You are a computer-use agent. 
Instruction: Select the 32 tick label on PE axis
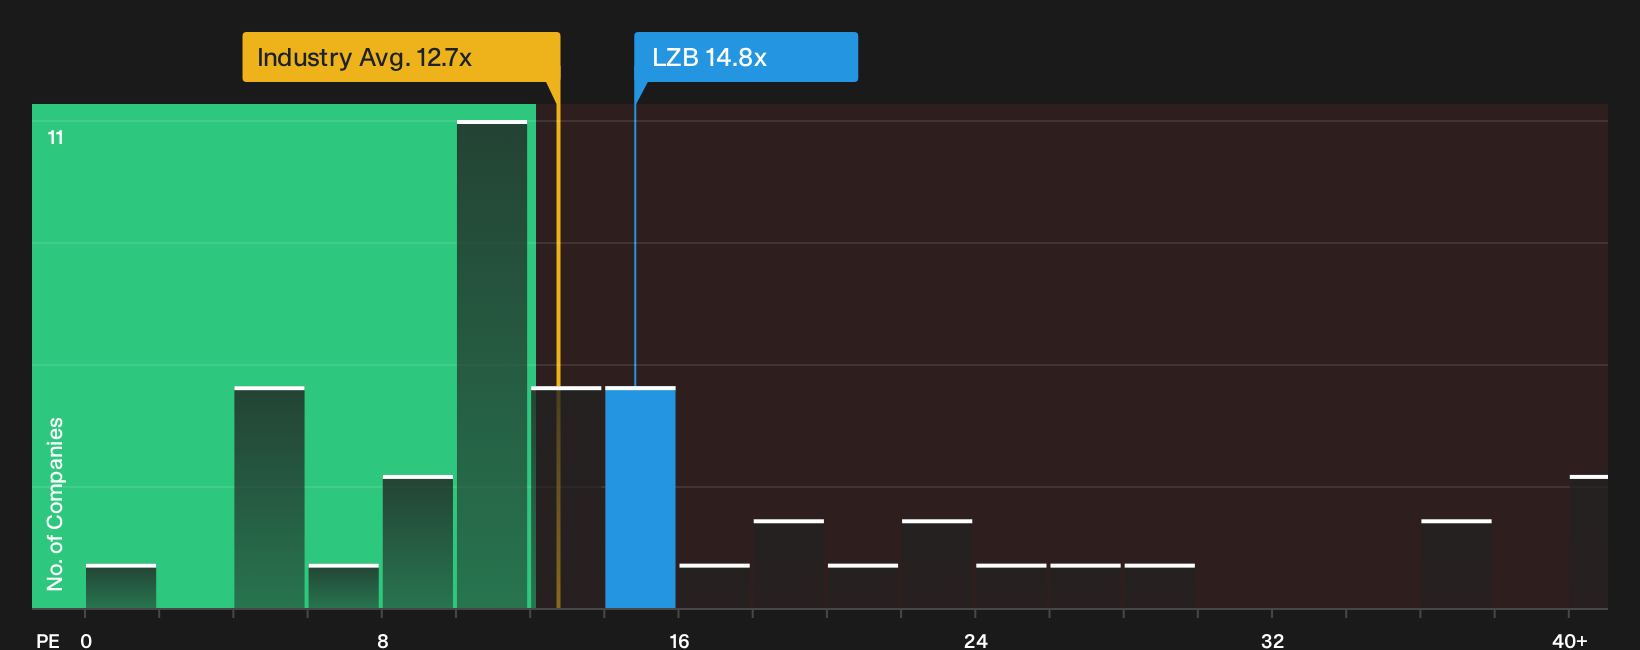1272,640
